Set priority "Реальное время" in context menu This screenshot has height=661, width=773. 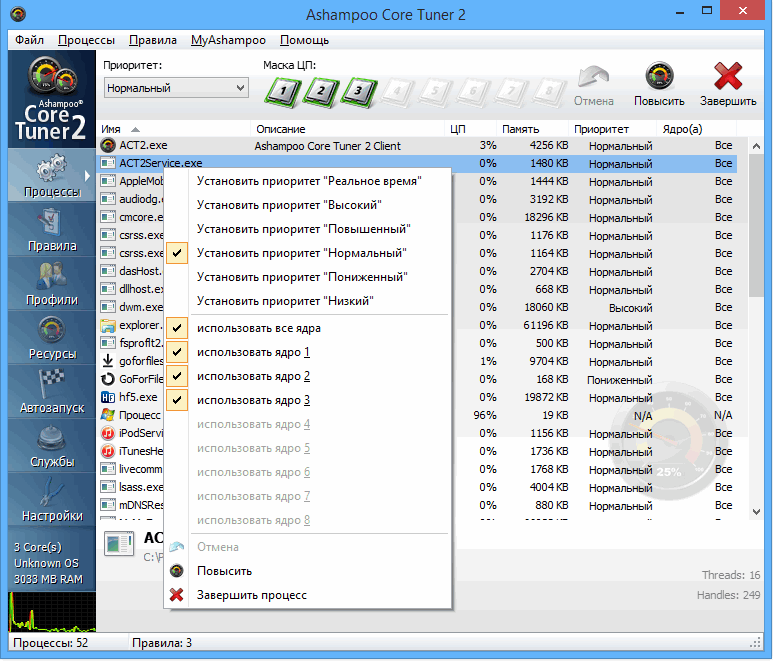coord(309,181)
